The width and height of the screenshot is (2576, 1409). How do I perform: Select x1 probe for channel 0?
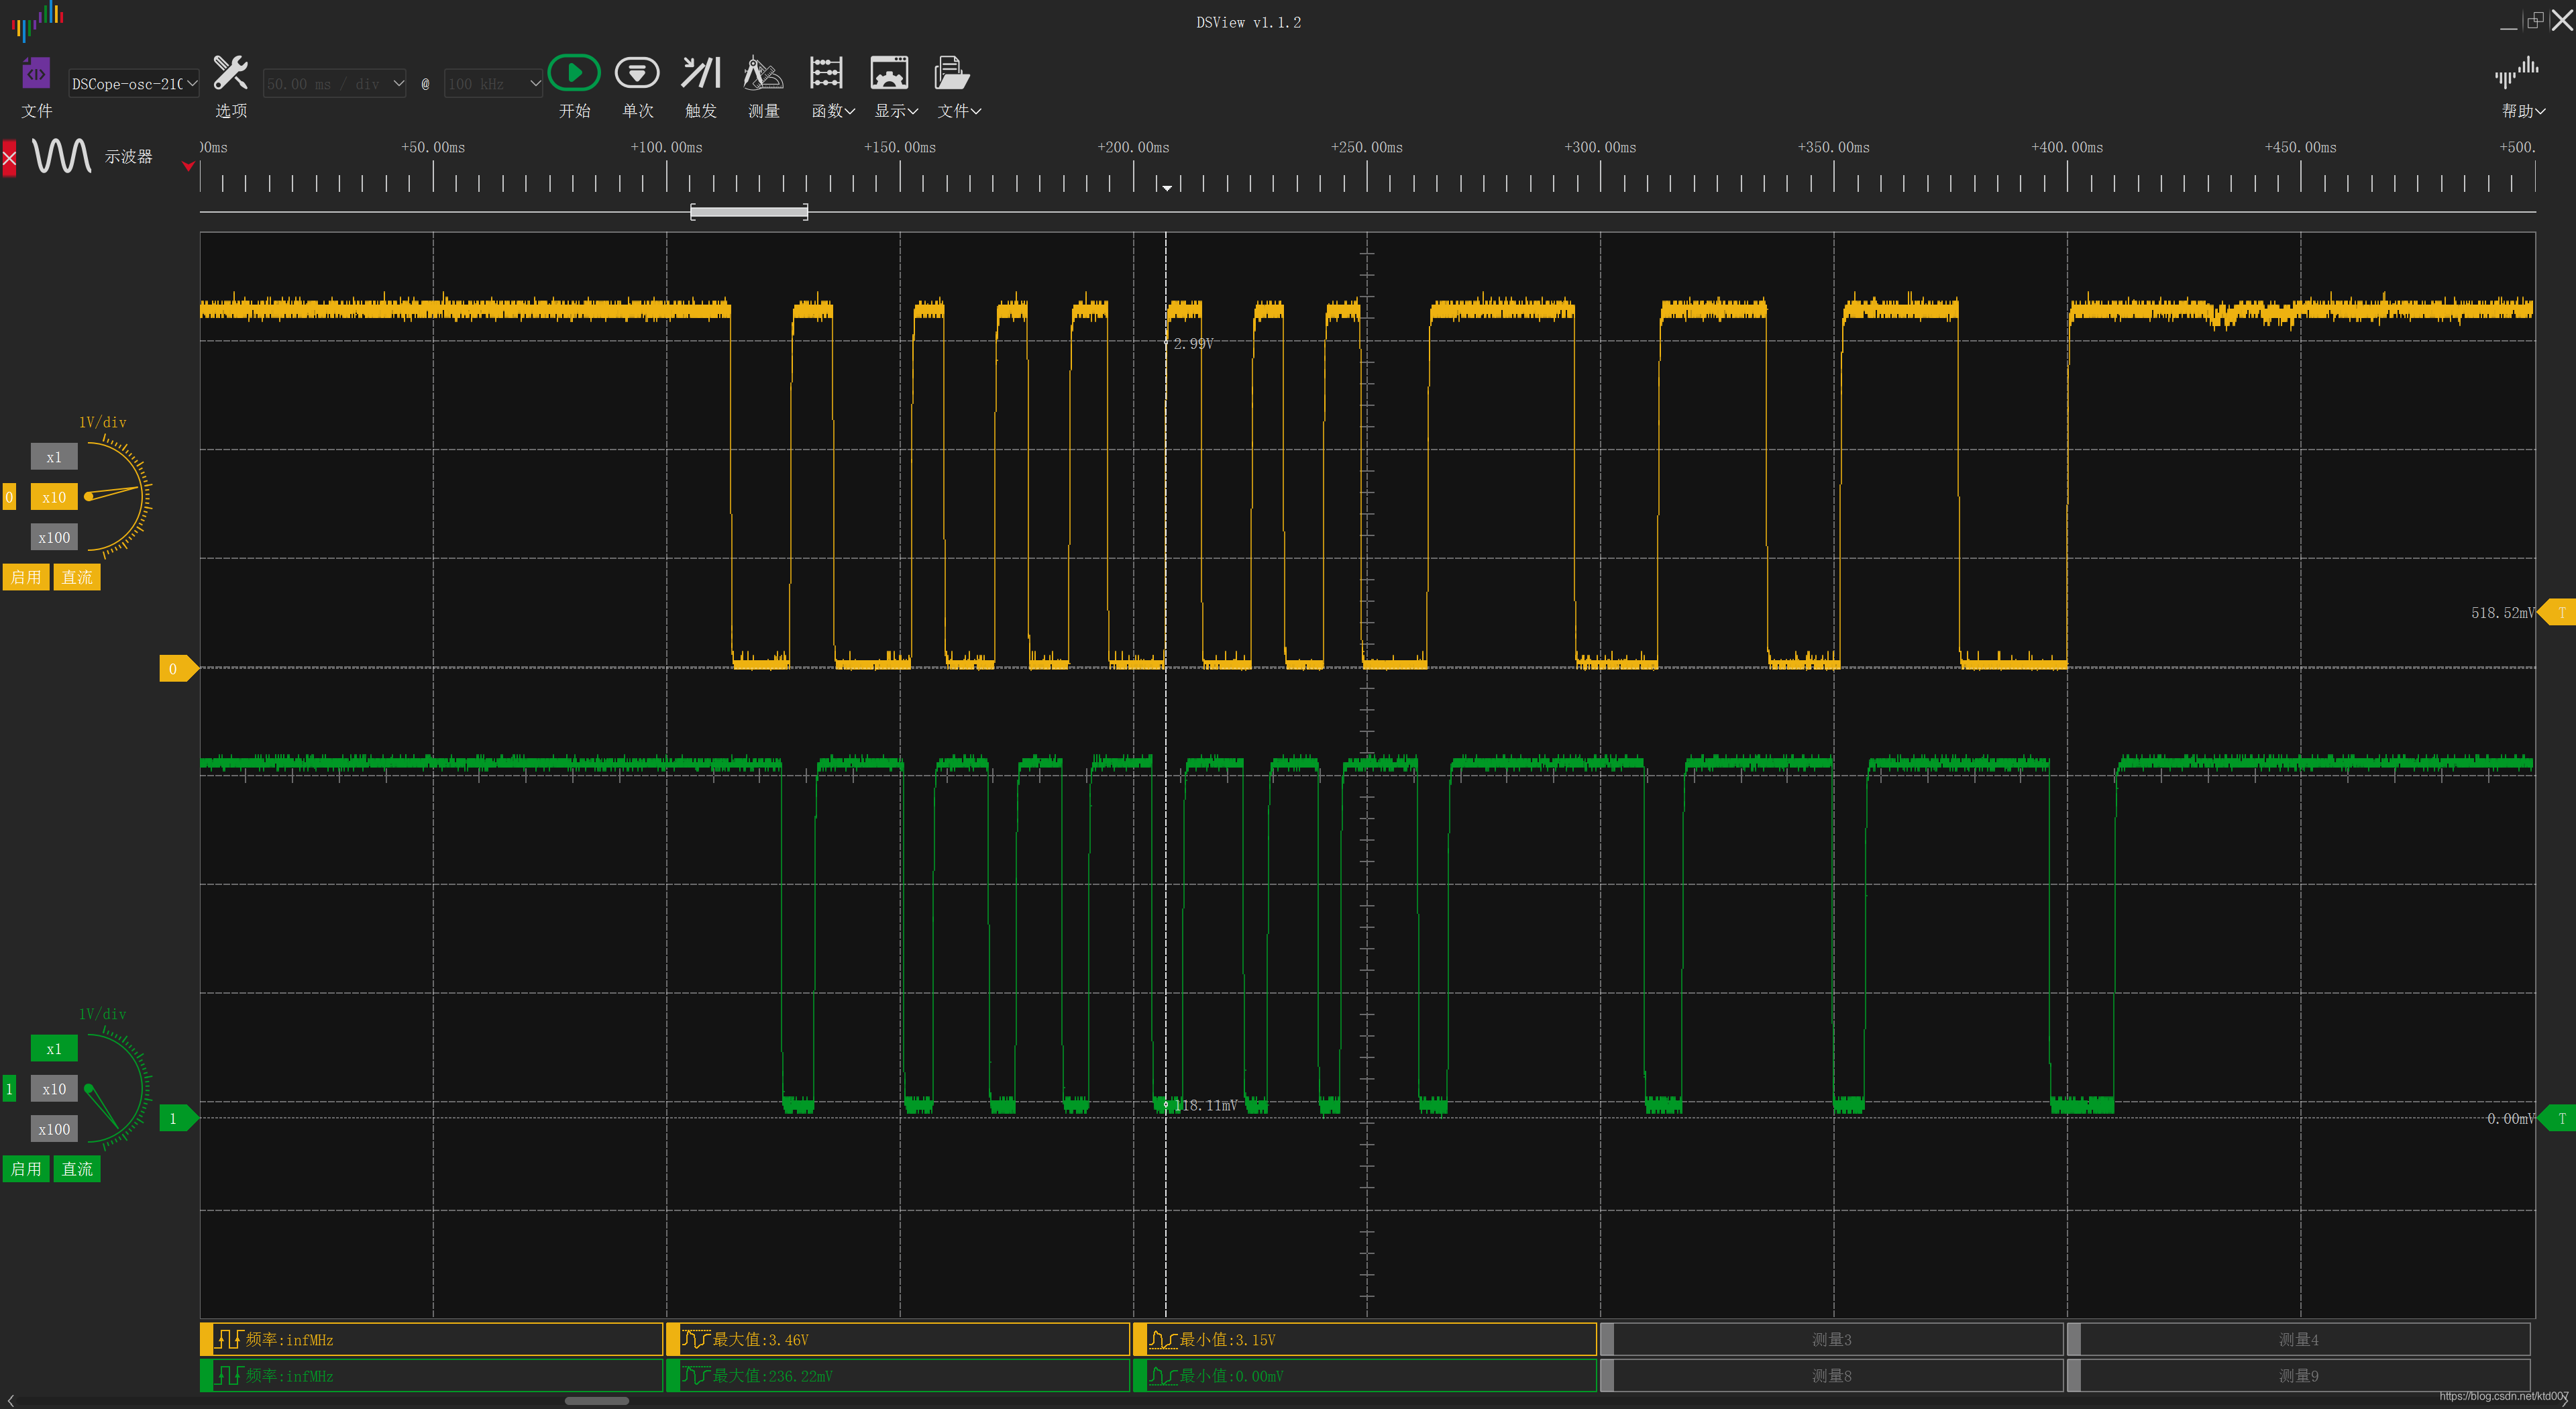(54, 457)
